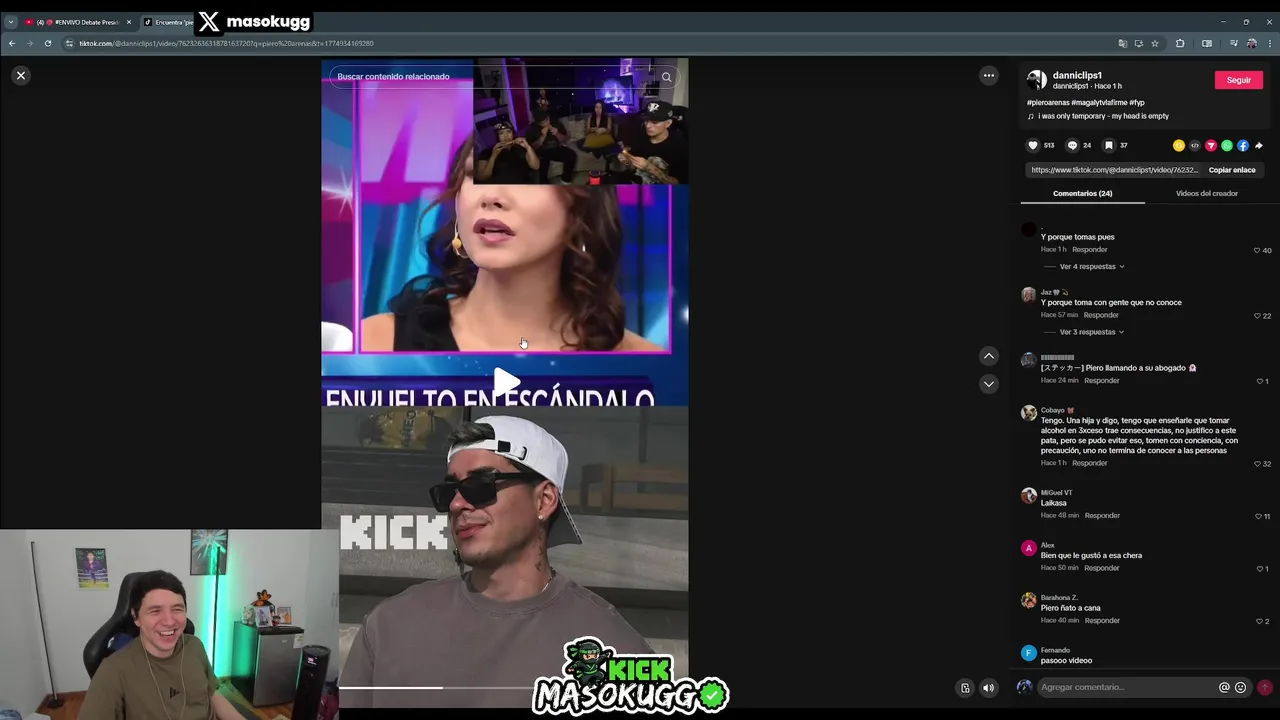The image size is (1280, 720).
Task: Click Copiar enlace button
Action: point(1231,170)
